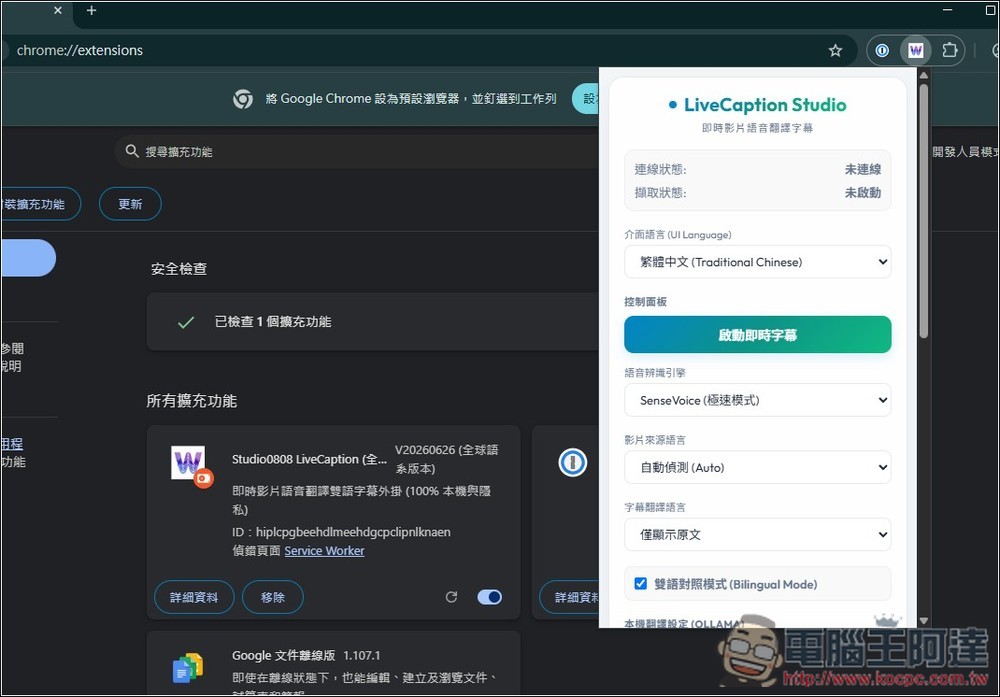Image resolution: width=1000 pixels, height=697 pixels.
Task: Click the extension ID text
Action: tap(341, 532)
